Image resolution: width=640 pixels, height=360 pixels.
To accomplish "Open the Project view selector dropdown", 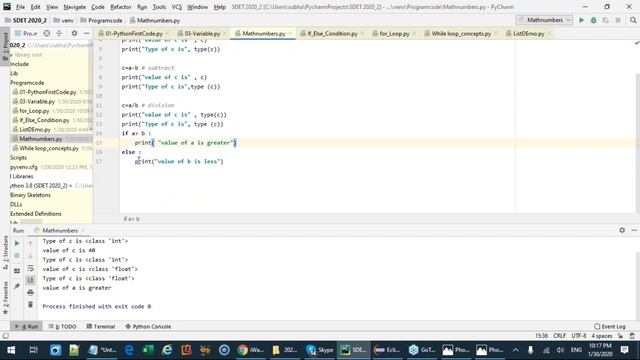I will [26, 33].
